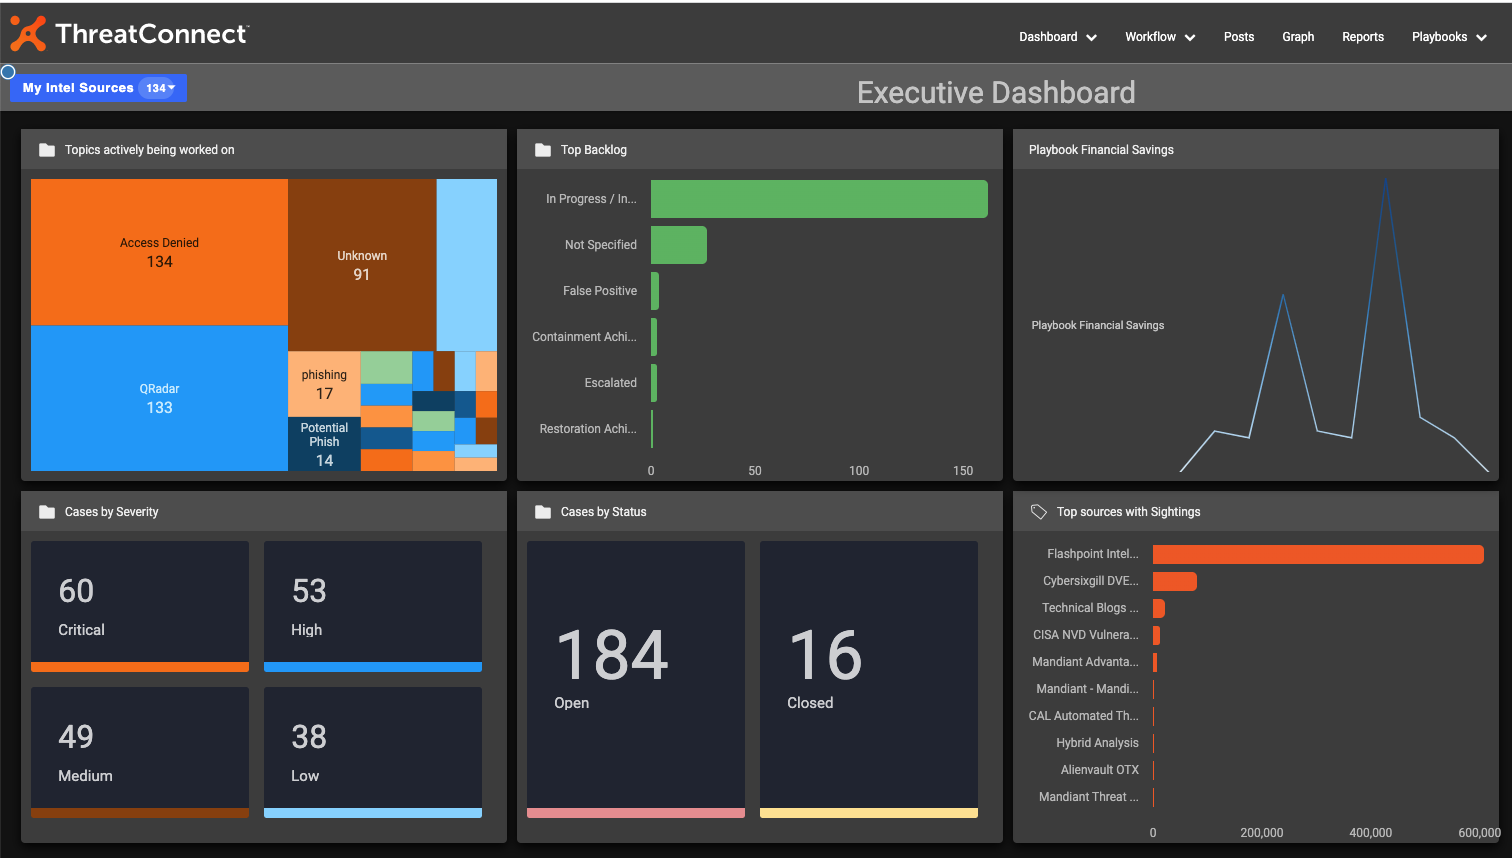Click tag icon beside Top sources with Sightings
This screenshot has height=858, width=1512.
[x=1038, y=512]
